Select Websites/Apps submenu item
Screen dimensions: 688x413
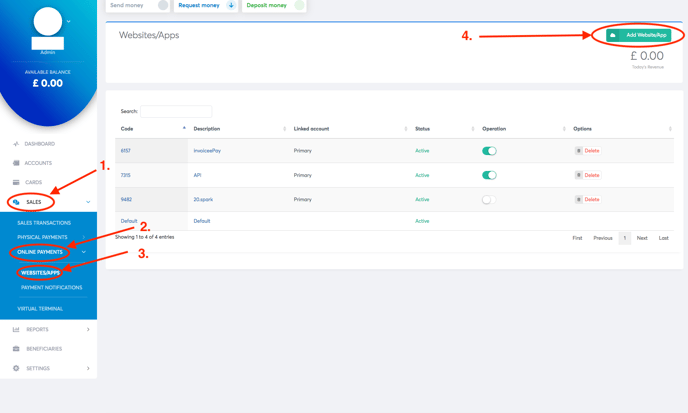(40, 273)
